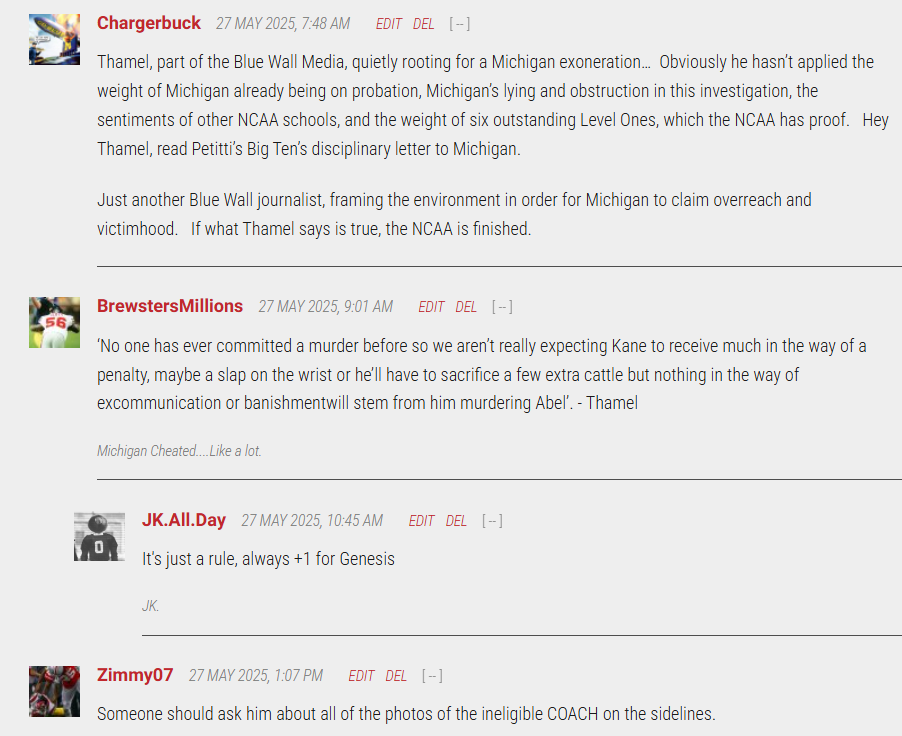Open Chargerbuck's avatar image
This screenshot has height=736, width=902.
click(x=55, y=40)
